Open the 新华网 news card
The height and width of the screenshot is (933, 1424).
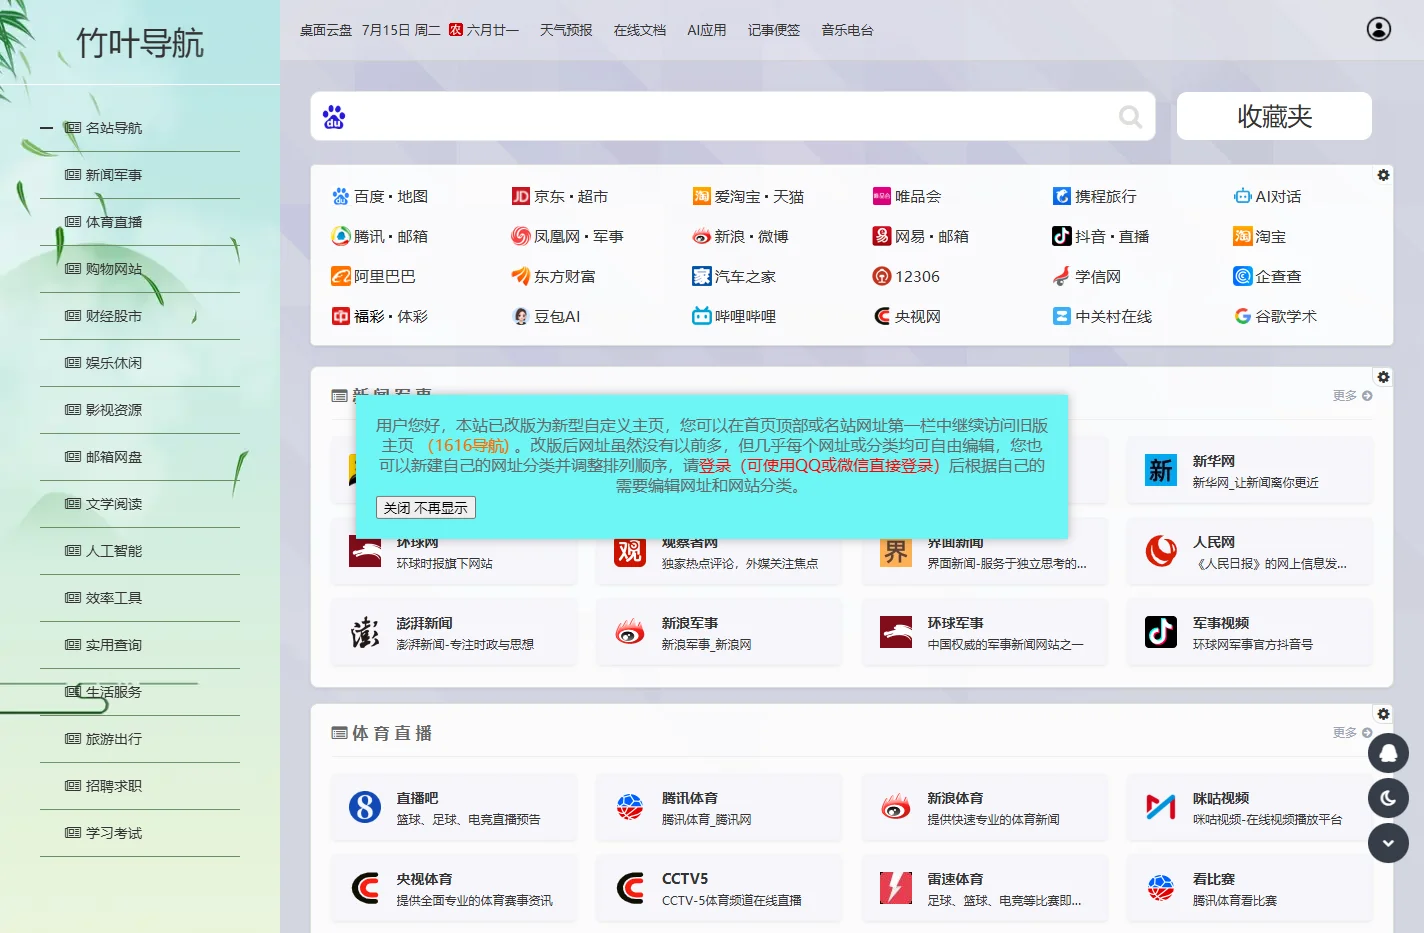pos(1250,470)
